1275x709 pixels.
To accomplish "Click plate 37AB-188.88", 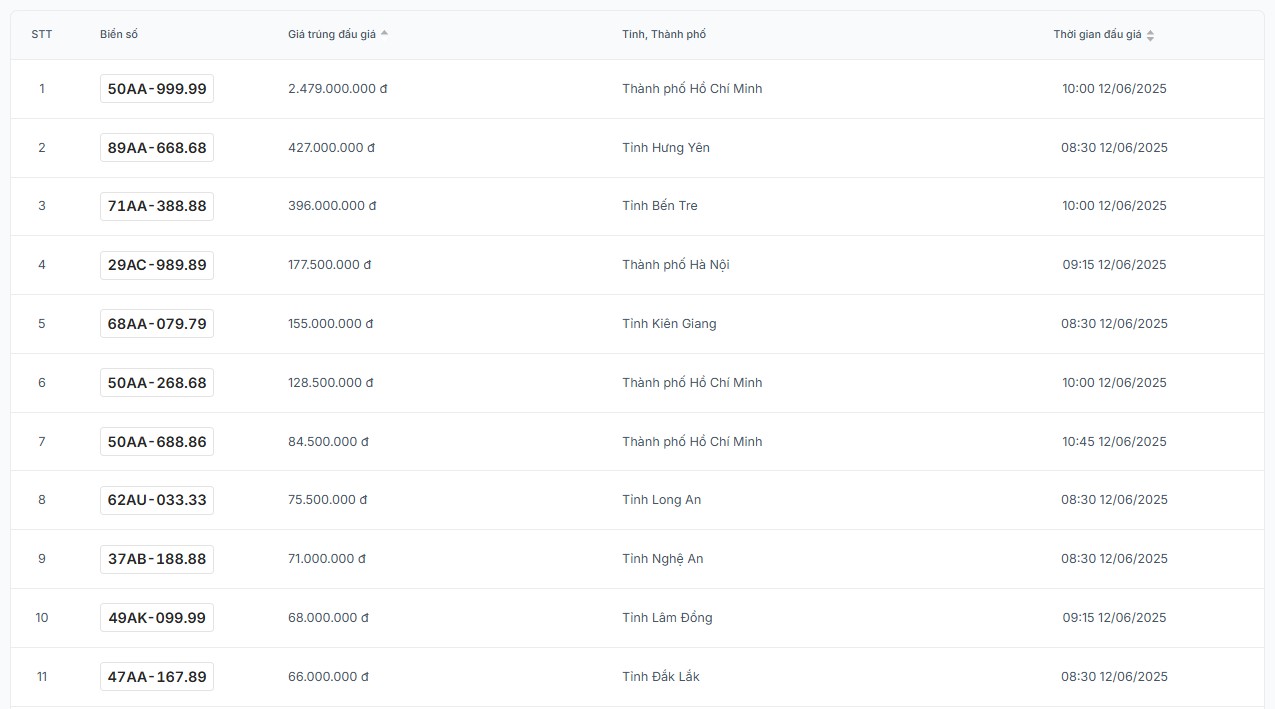I will (157, 559).
